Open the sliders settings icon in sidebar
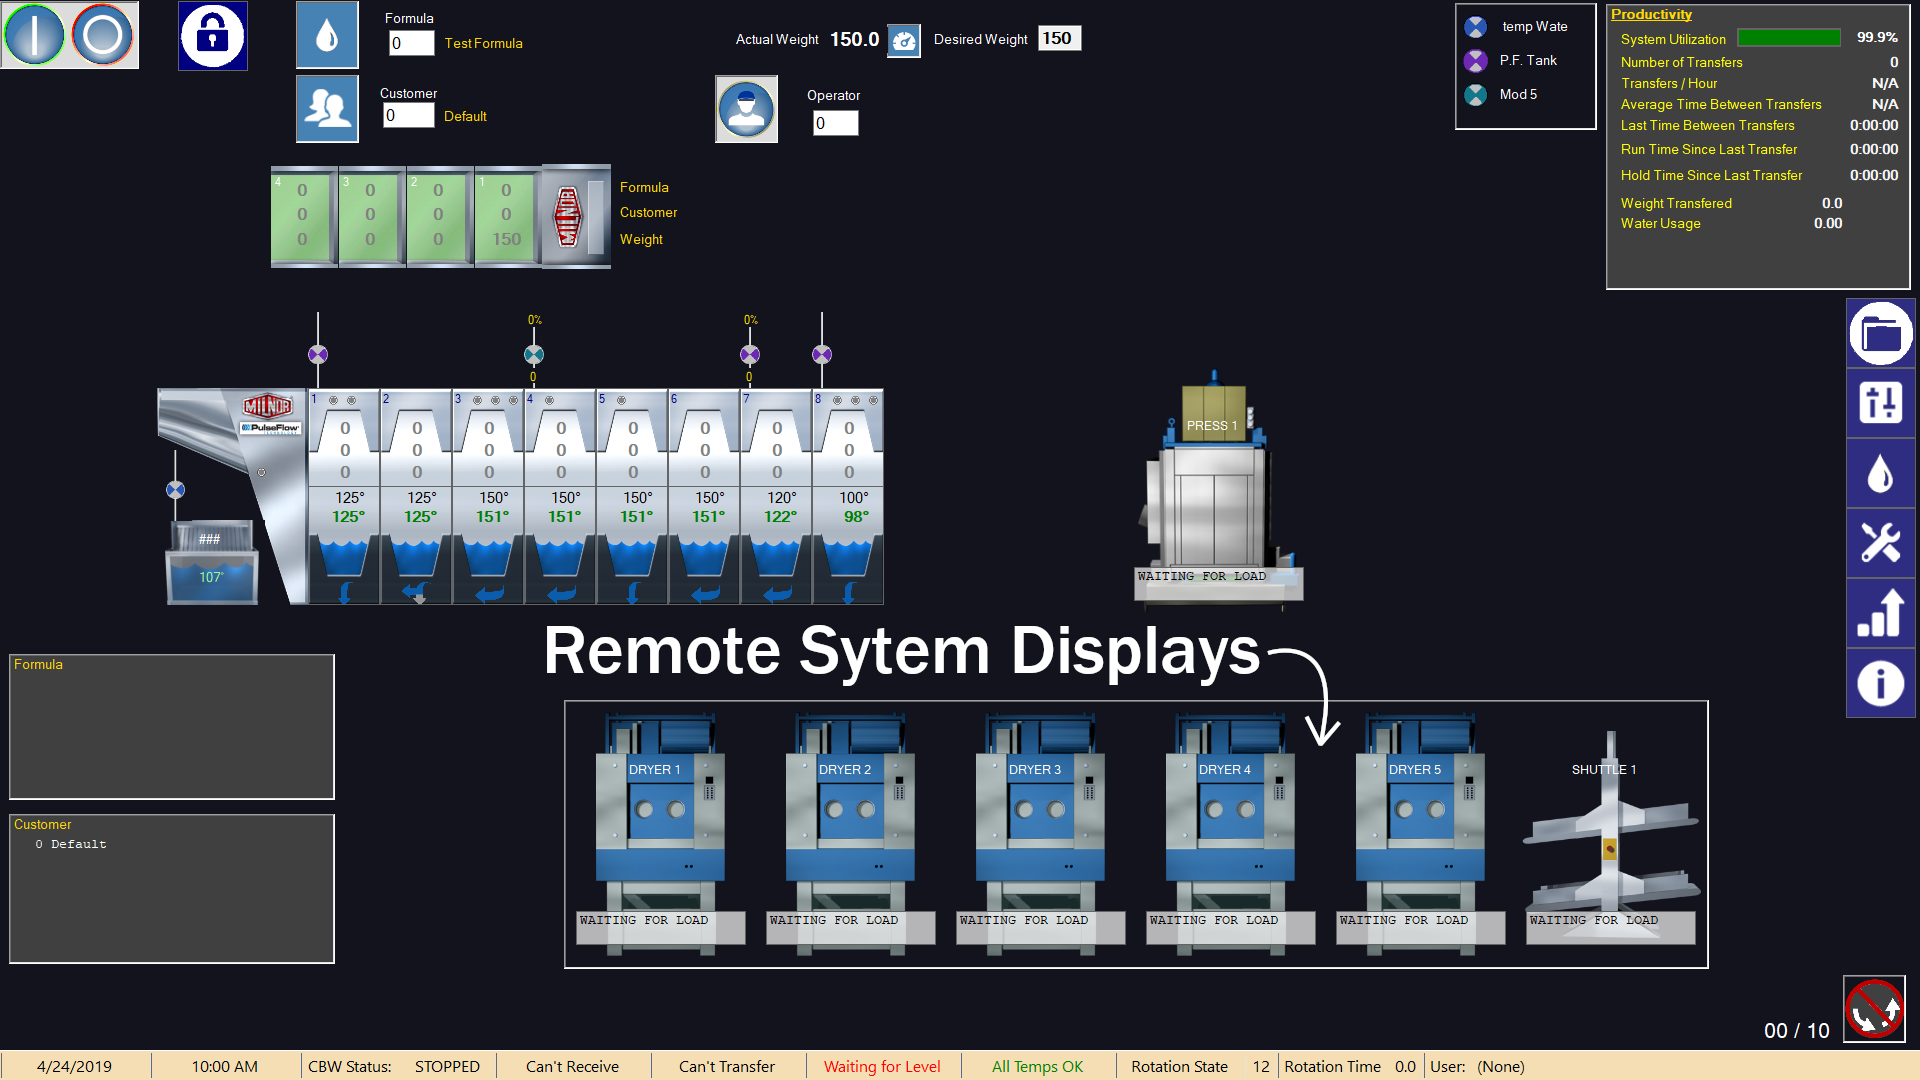This screenshot has height=1080, width=1920. [x=1881, y=403]
